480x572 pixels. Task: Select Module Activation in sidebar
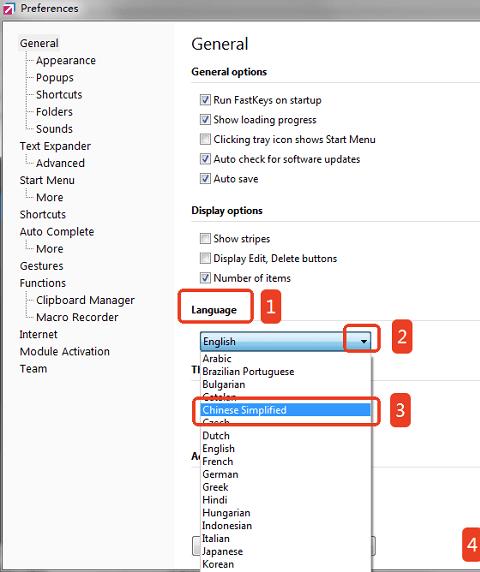click(x=65, y=351)
